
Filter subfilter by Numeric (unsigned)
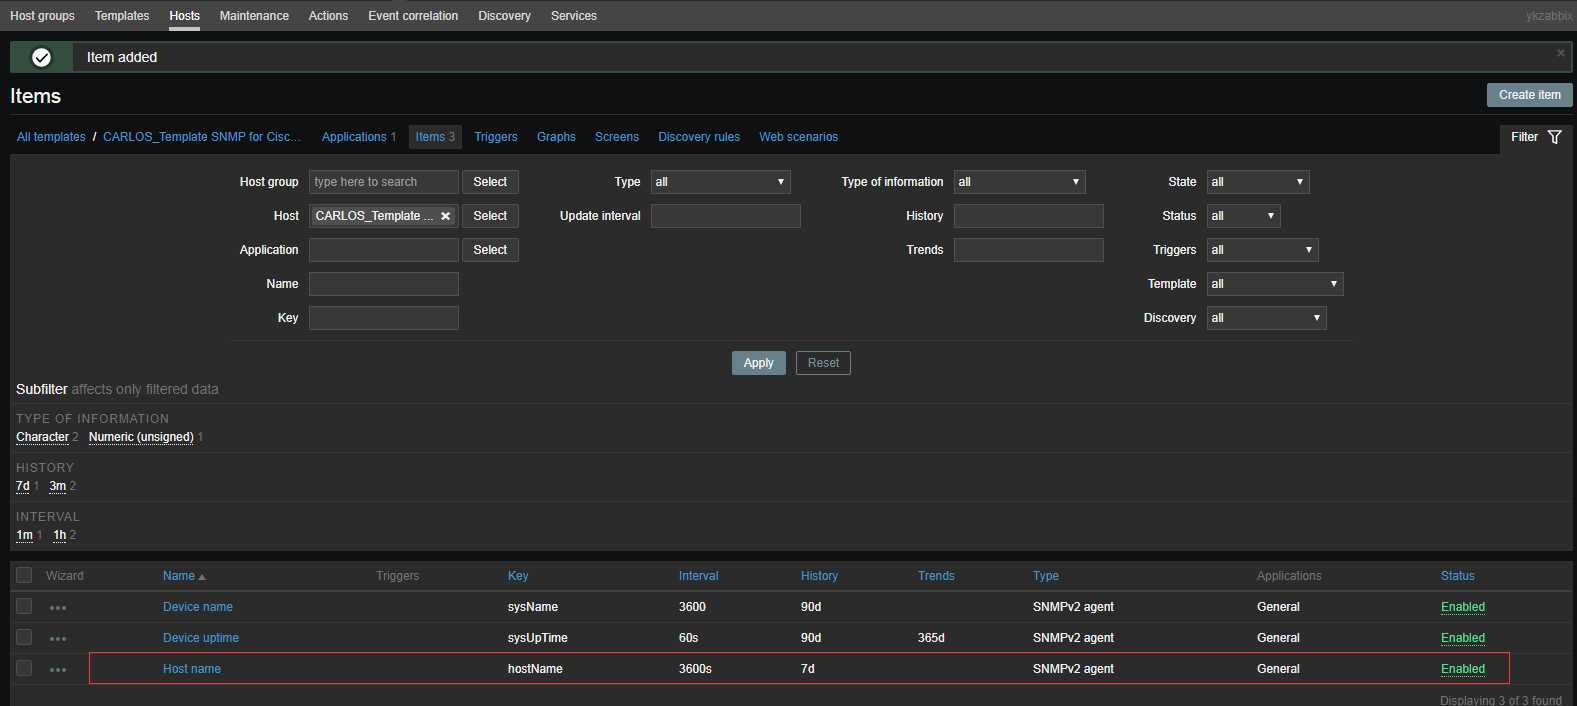(141, 437)
